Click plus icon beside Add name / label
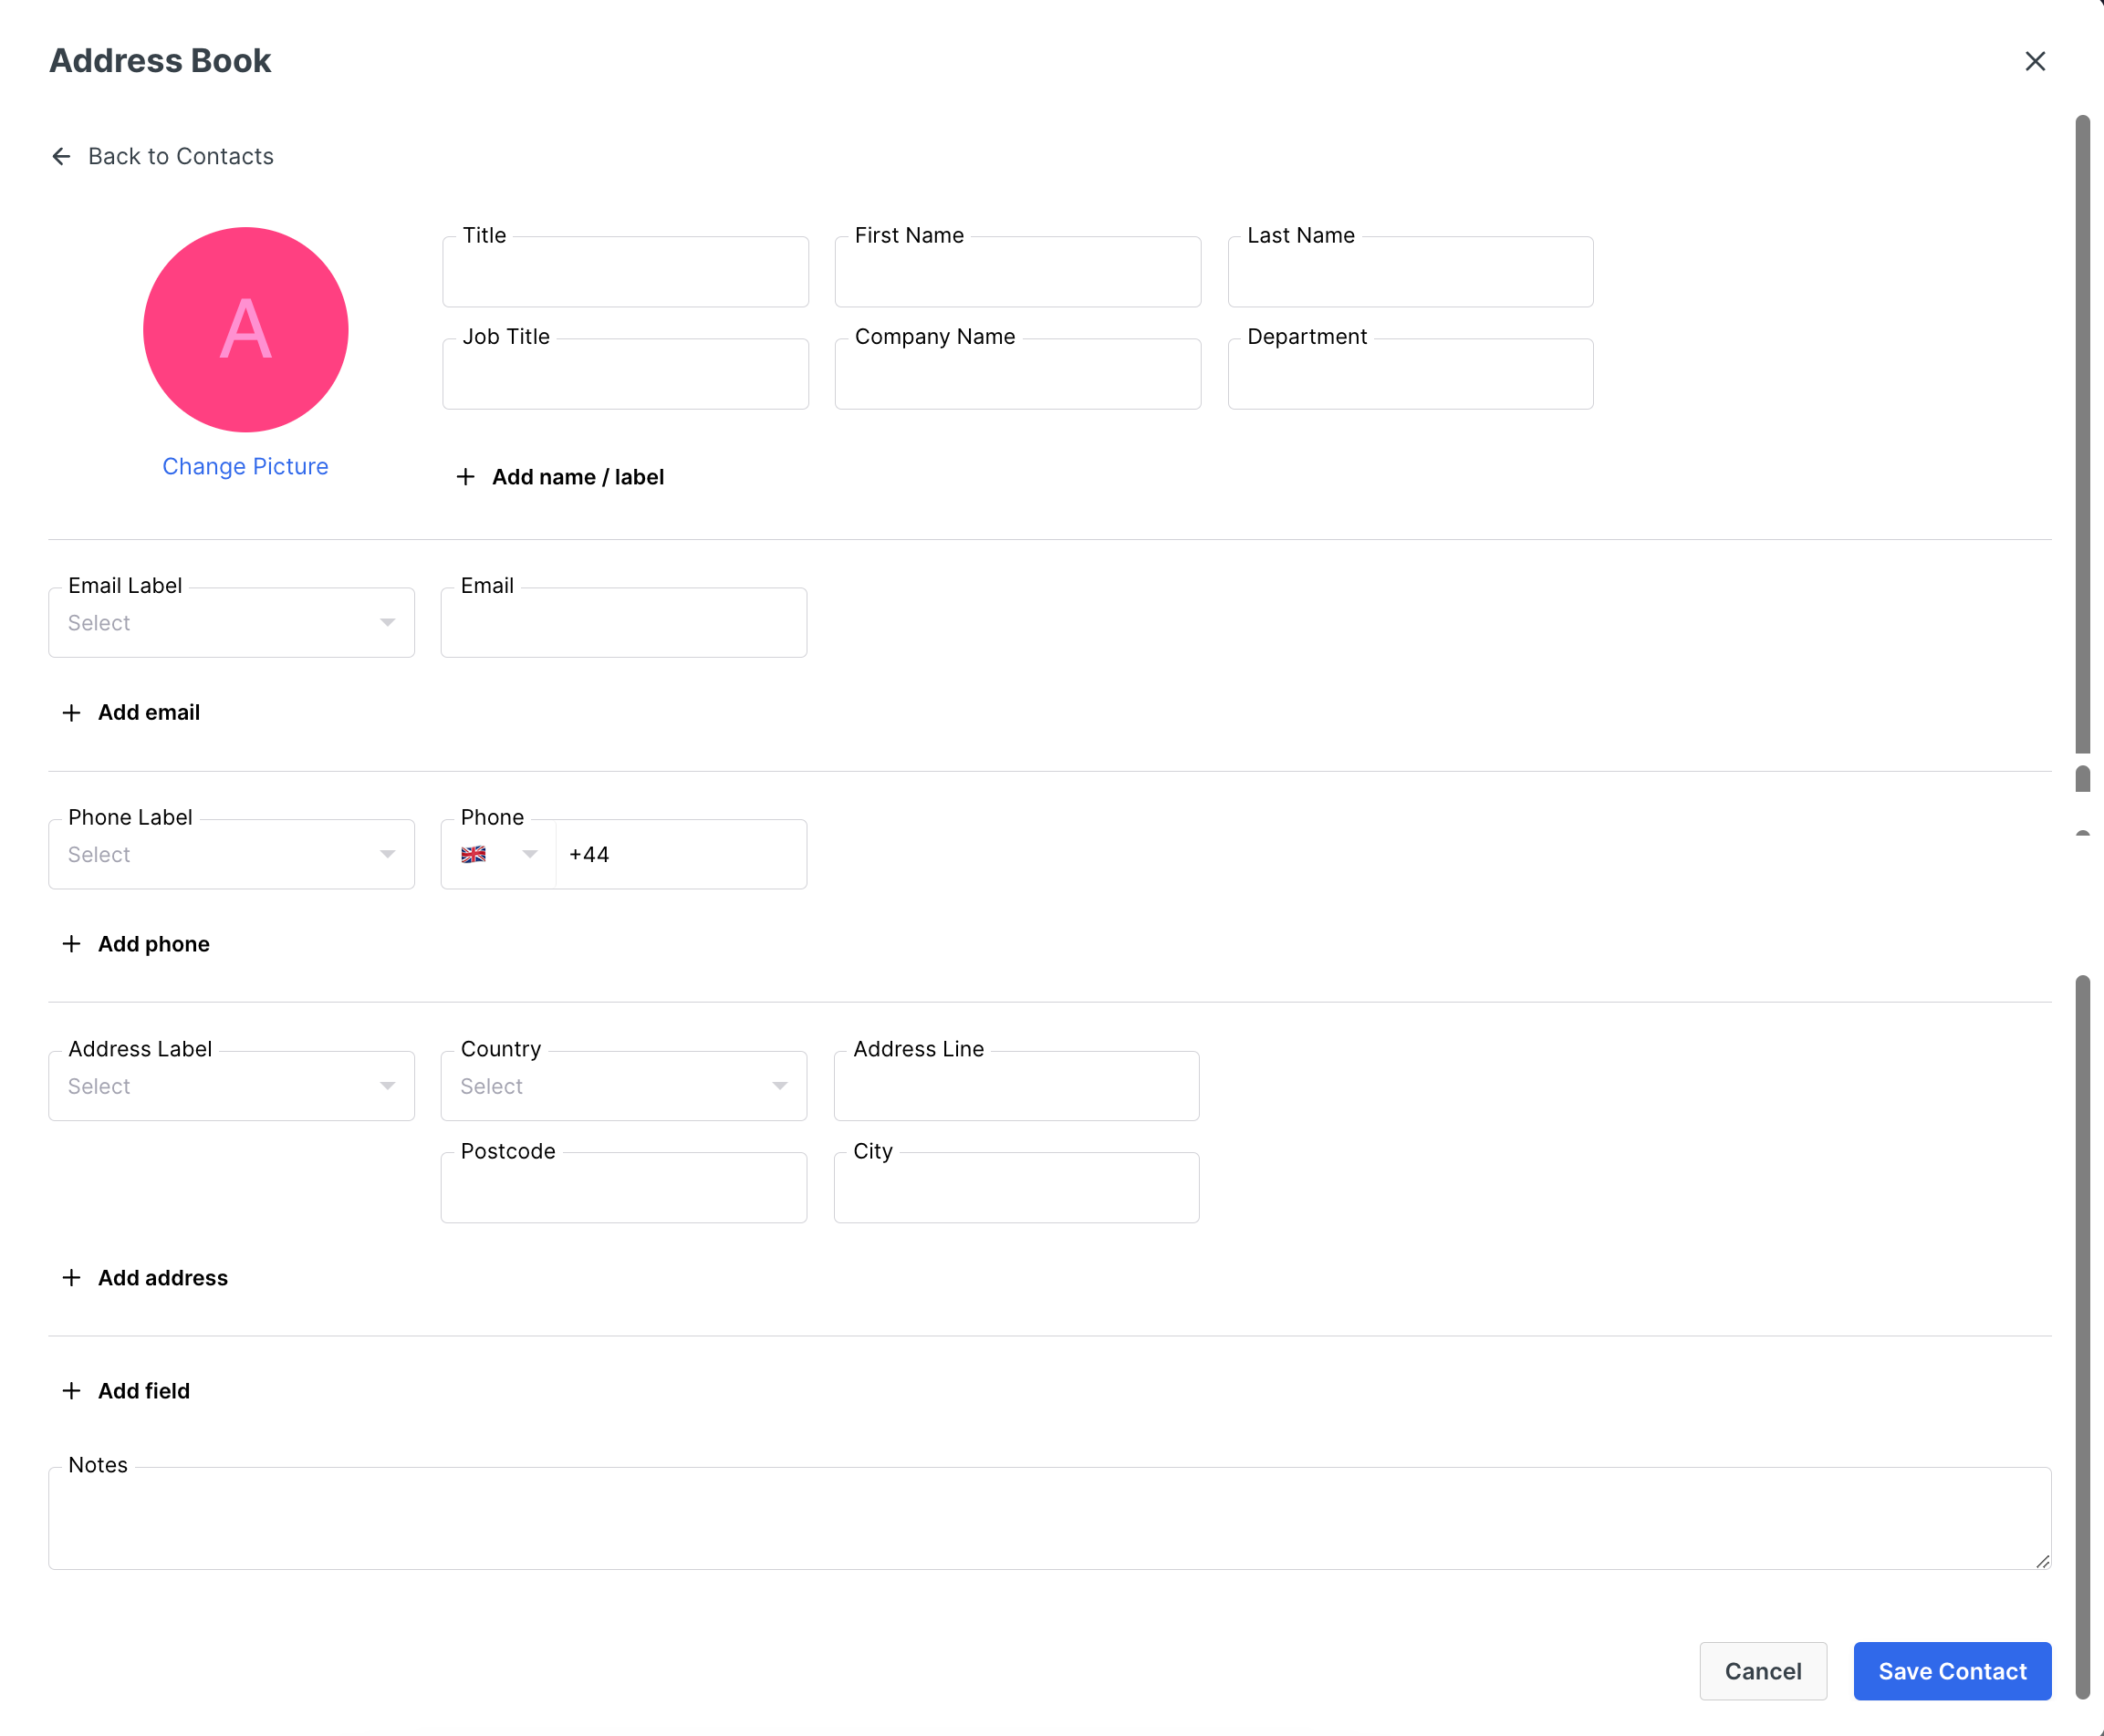This screenshot has width=2104, height=1736. (465, 477)
